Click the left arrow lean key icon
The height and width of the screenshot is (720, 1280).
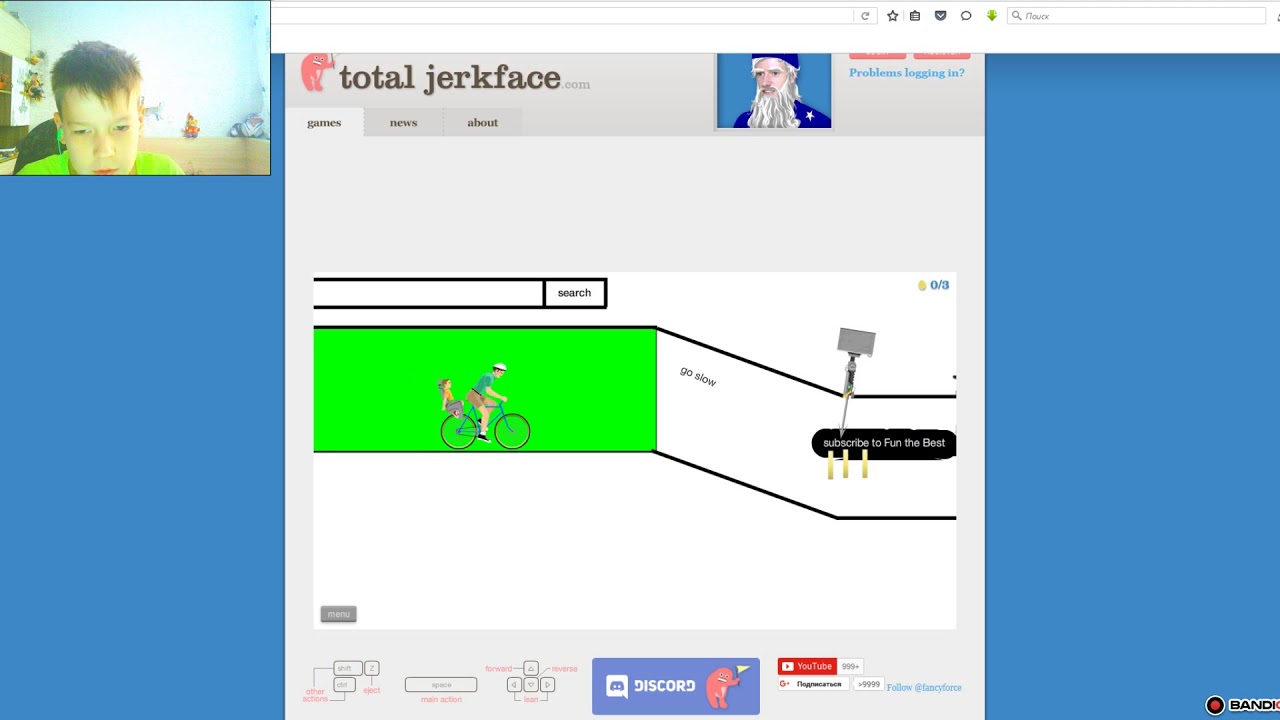pyautogui.click(x=514, y=685)
